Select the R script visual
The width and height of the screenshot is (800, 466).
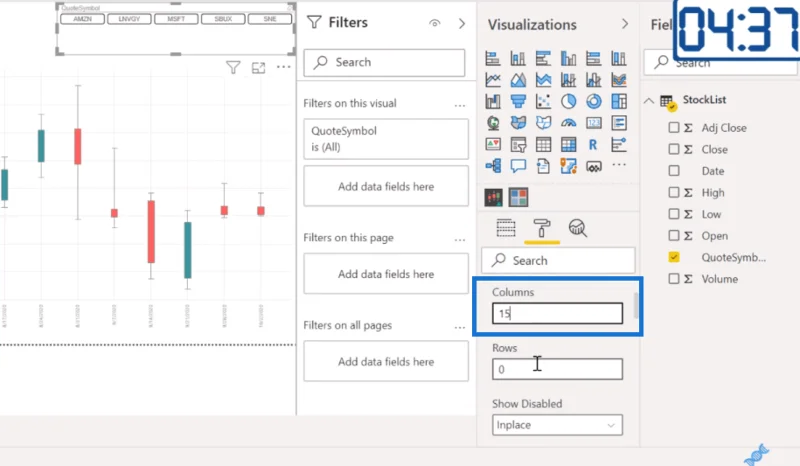point(593,144)
